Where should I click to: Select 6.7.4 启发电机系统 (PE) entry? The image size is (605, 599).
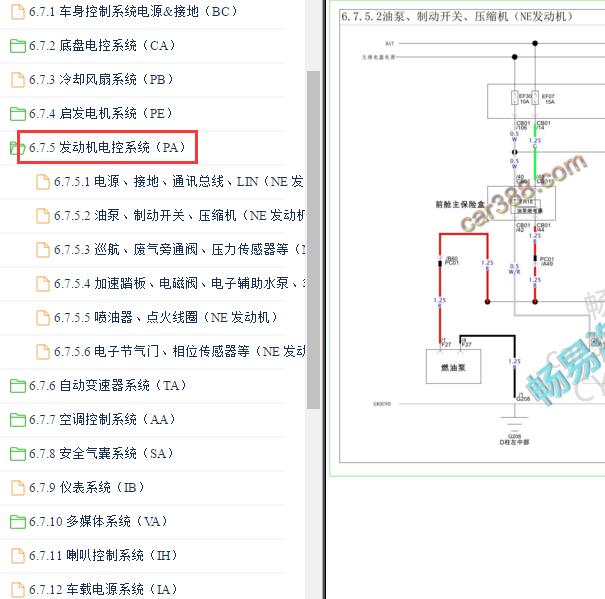coord(100,113)
